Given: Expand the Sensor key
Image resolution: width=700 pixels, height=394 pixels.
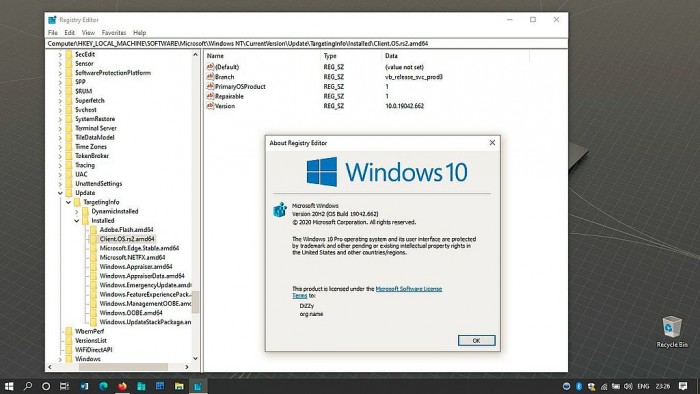Looking at the screenshot, I should tap(60, 64).
